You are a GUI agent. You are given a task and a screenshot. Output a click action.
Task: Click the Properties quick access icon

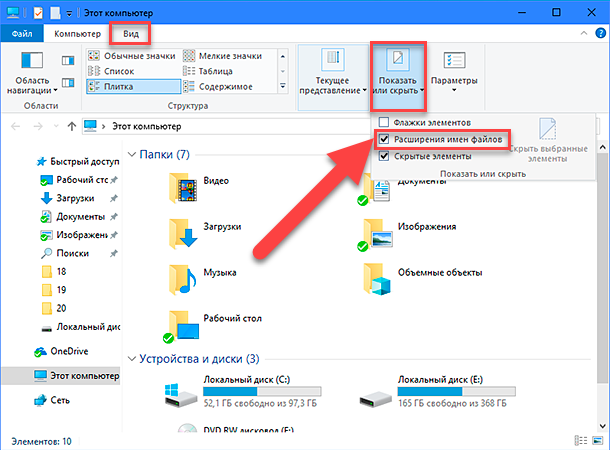click(38, 13)
